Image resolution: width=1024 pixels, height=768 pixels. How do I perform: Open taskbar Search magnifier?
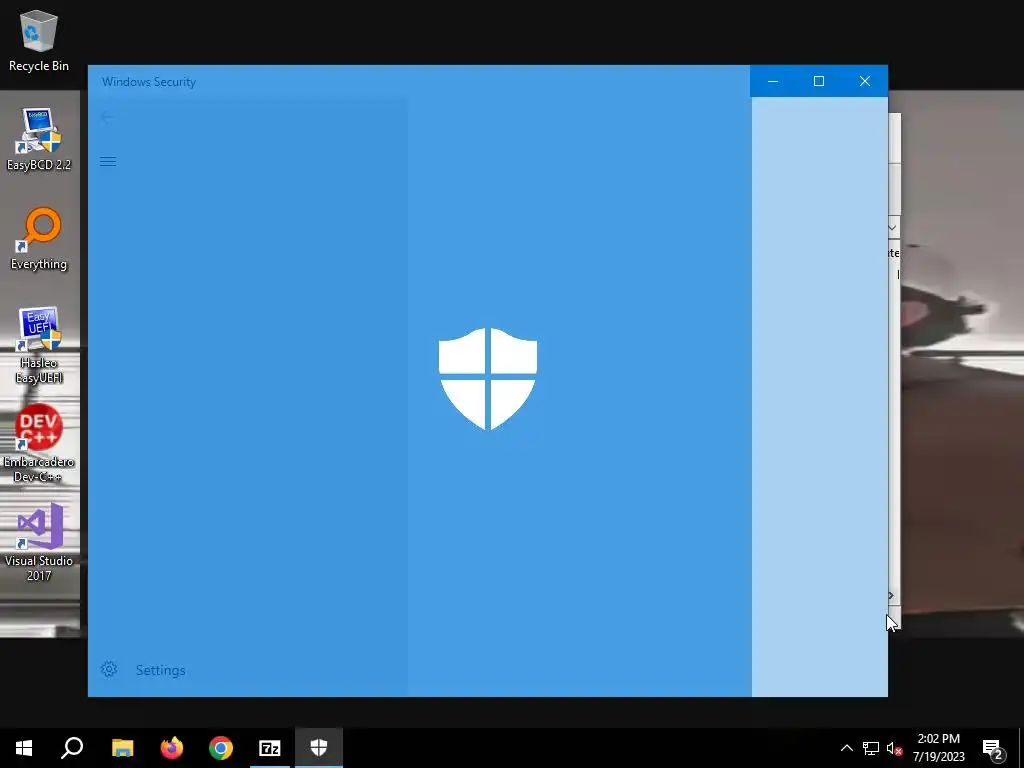(x=72, y=748)
